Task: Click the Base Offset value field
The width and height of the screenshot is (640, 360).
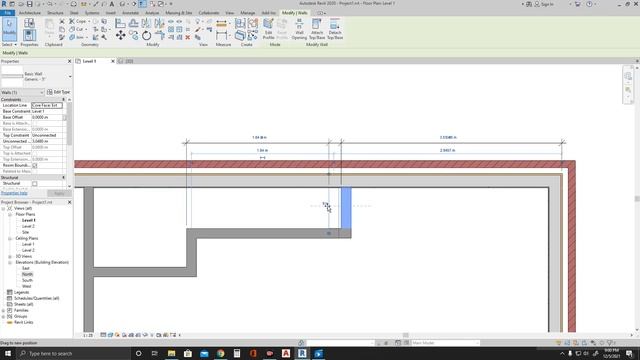Action: pyautogui.click(x=47, y=117)
